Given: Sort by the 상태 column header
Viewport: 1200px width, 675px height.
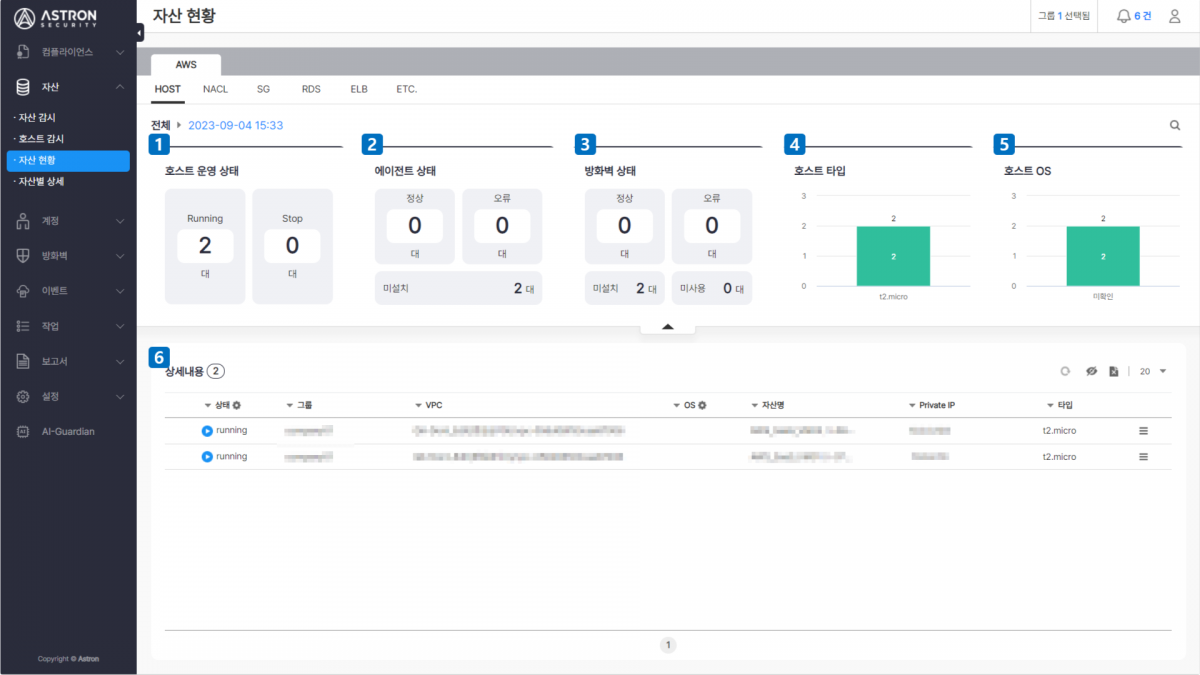Looking at the screenshot, I should click(x=217, y=405).
